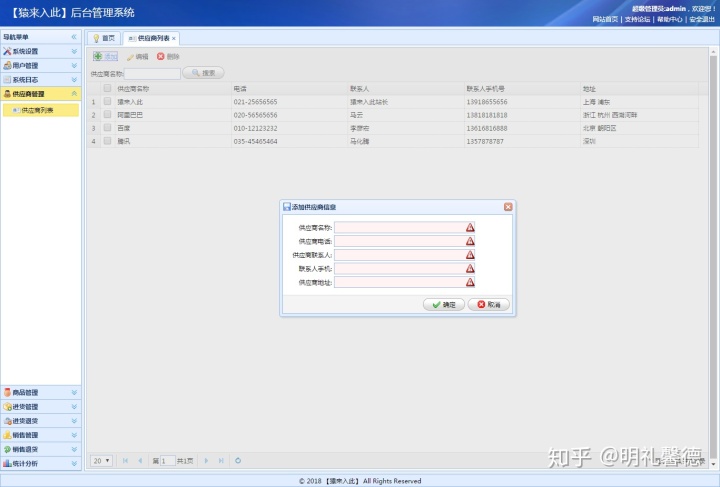
Task: Check the row 2 checkbox for 阿里巴巴
Action: click(x=107, y=114)
